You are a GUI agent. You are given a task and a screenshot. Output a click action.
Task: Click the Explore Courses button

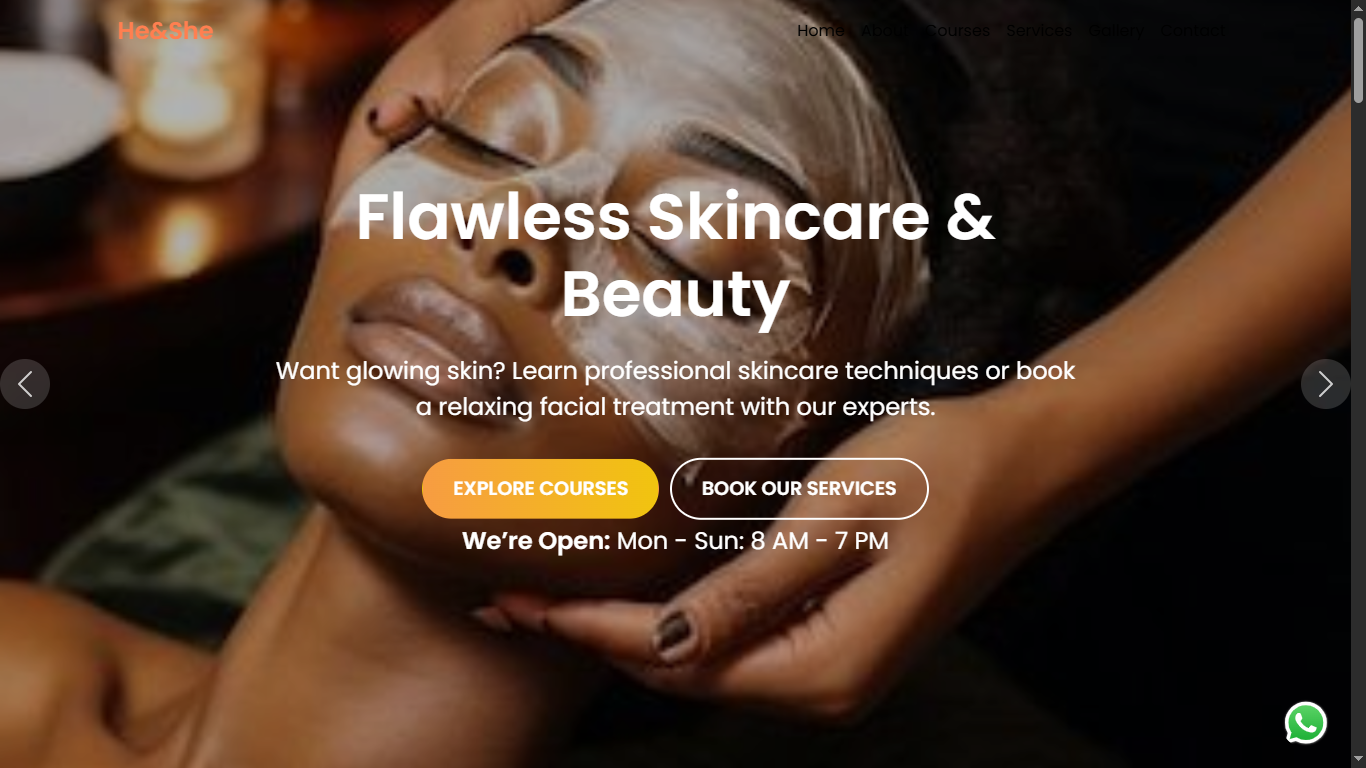[x=540, y=489]
